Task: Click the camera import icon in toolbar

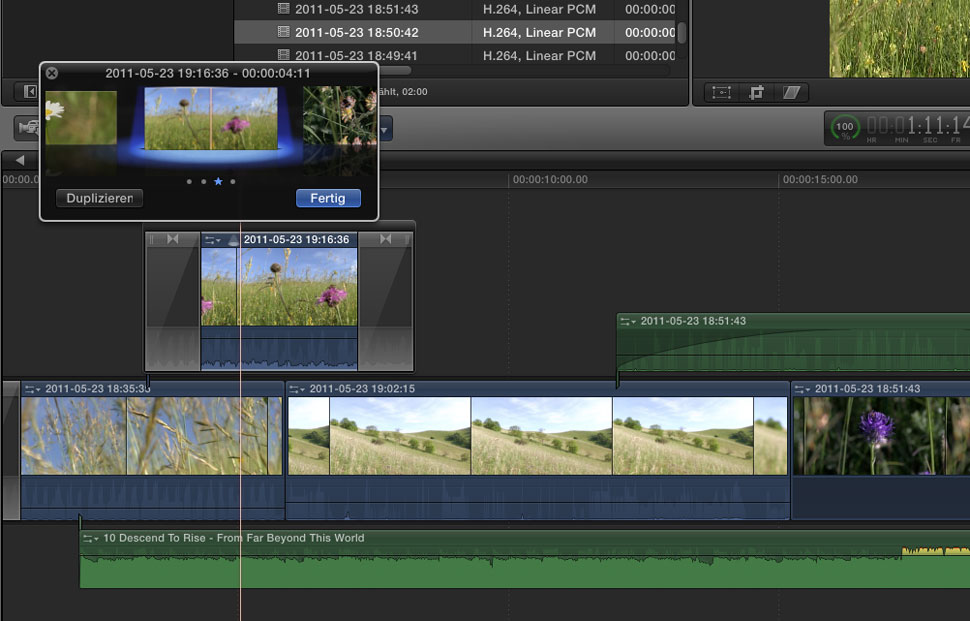Action: pyautogui.click(x=27, y=128)
